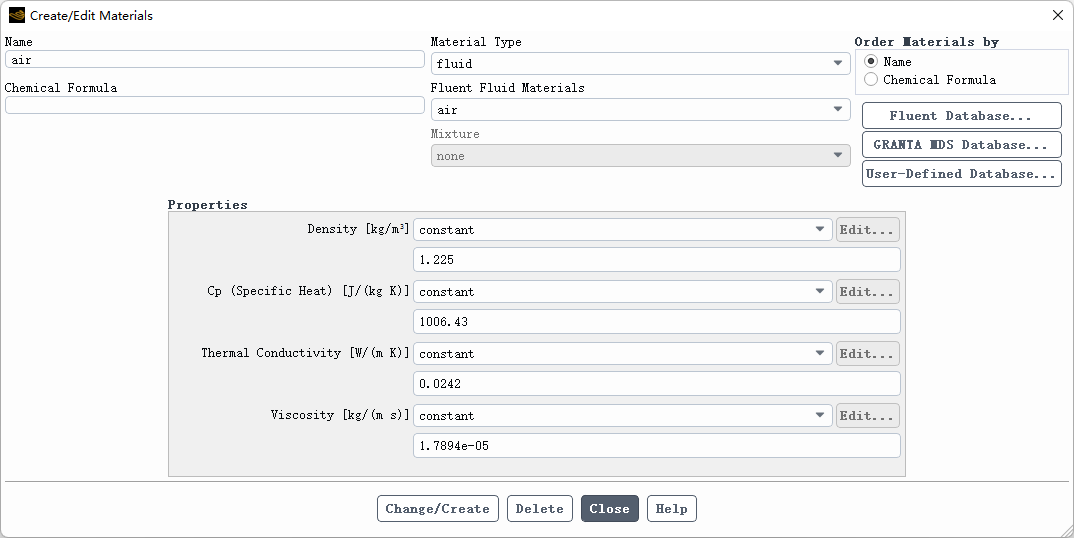
Task: Open Thermal Conductivity method dropdown
Action: pyautogui.click(x=622, y=354)
